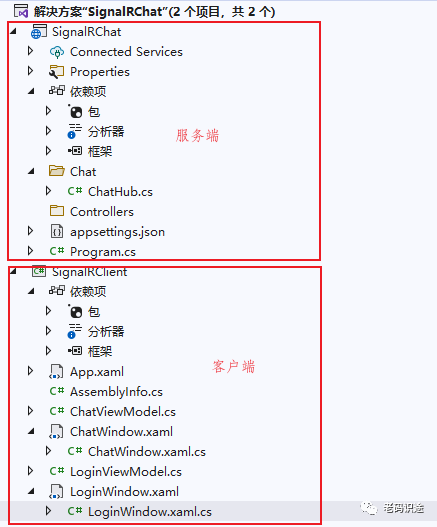Select the "ChatHub.cs" file name

click(120, 192)
